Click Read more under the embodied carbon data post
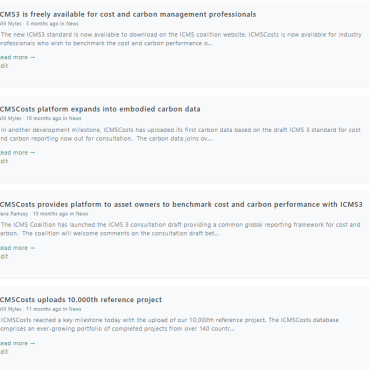This screenshot has height=370, width=370. coord(17,153)
